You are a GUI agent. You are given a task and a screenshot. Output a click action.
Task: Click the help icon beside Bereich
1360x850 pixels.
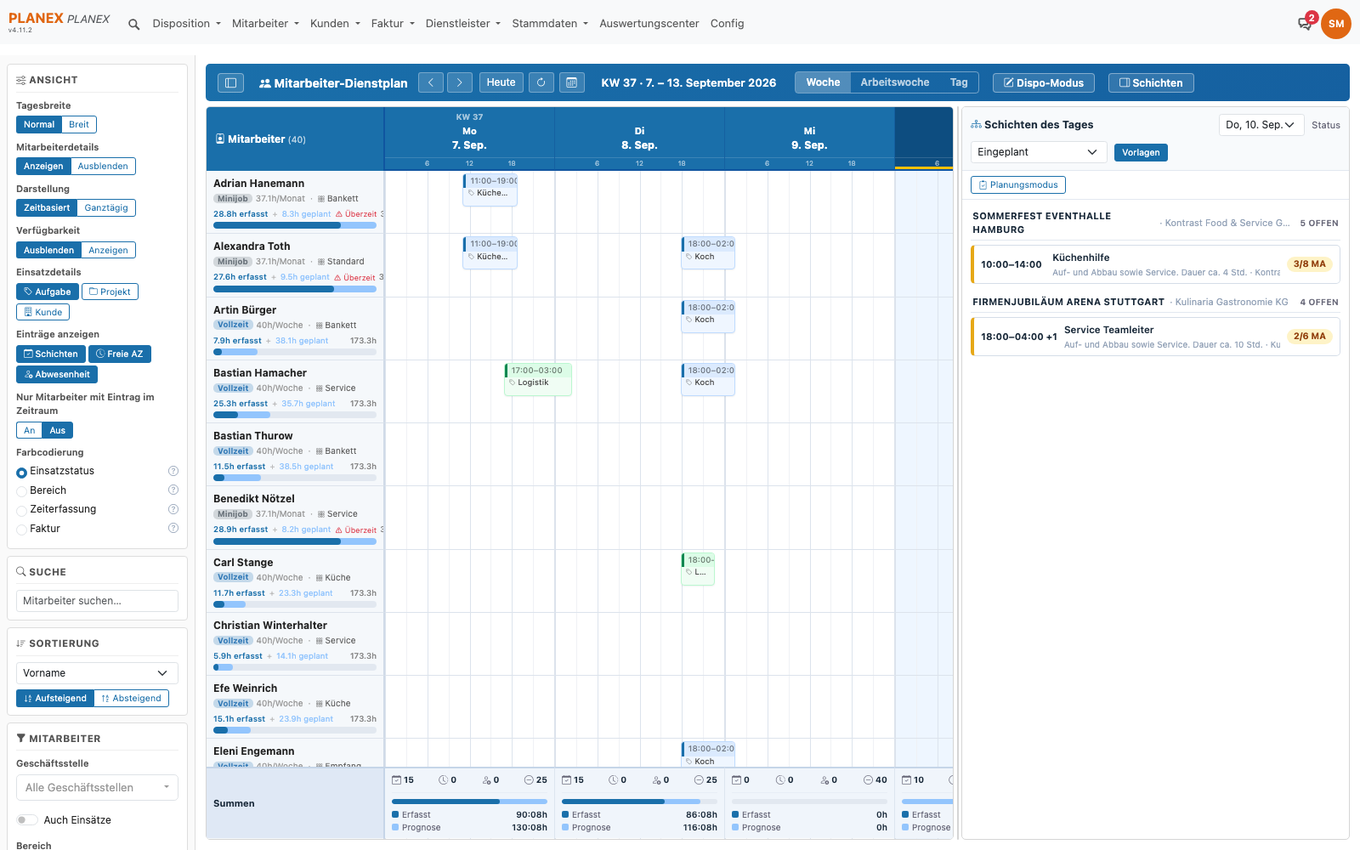tap(173, 490)
